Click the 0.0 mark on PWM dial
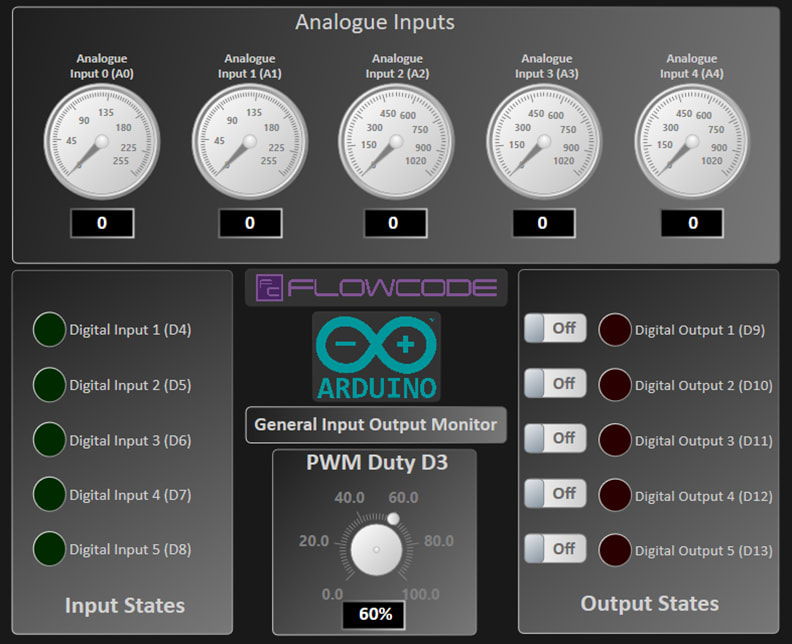792x644 pixels. coord(332,594)
